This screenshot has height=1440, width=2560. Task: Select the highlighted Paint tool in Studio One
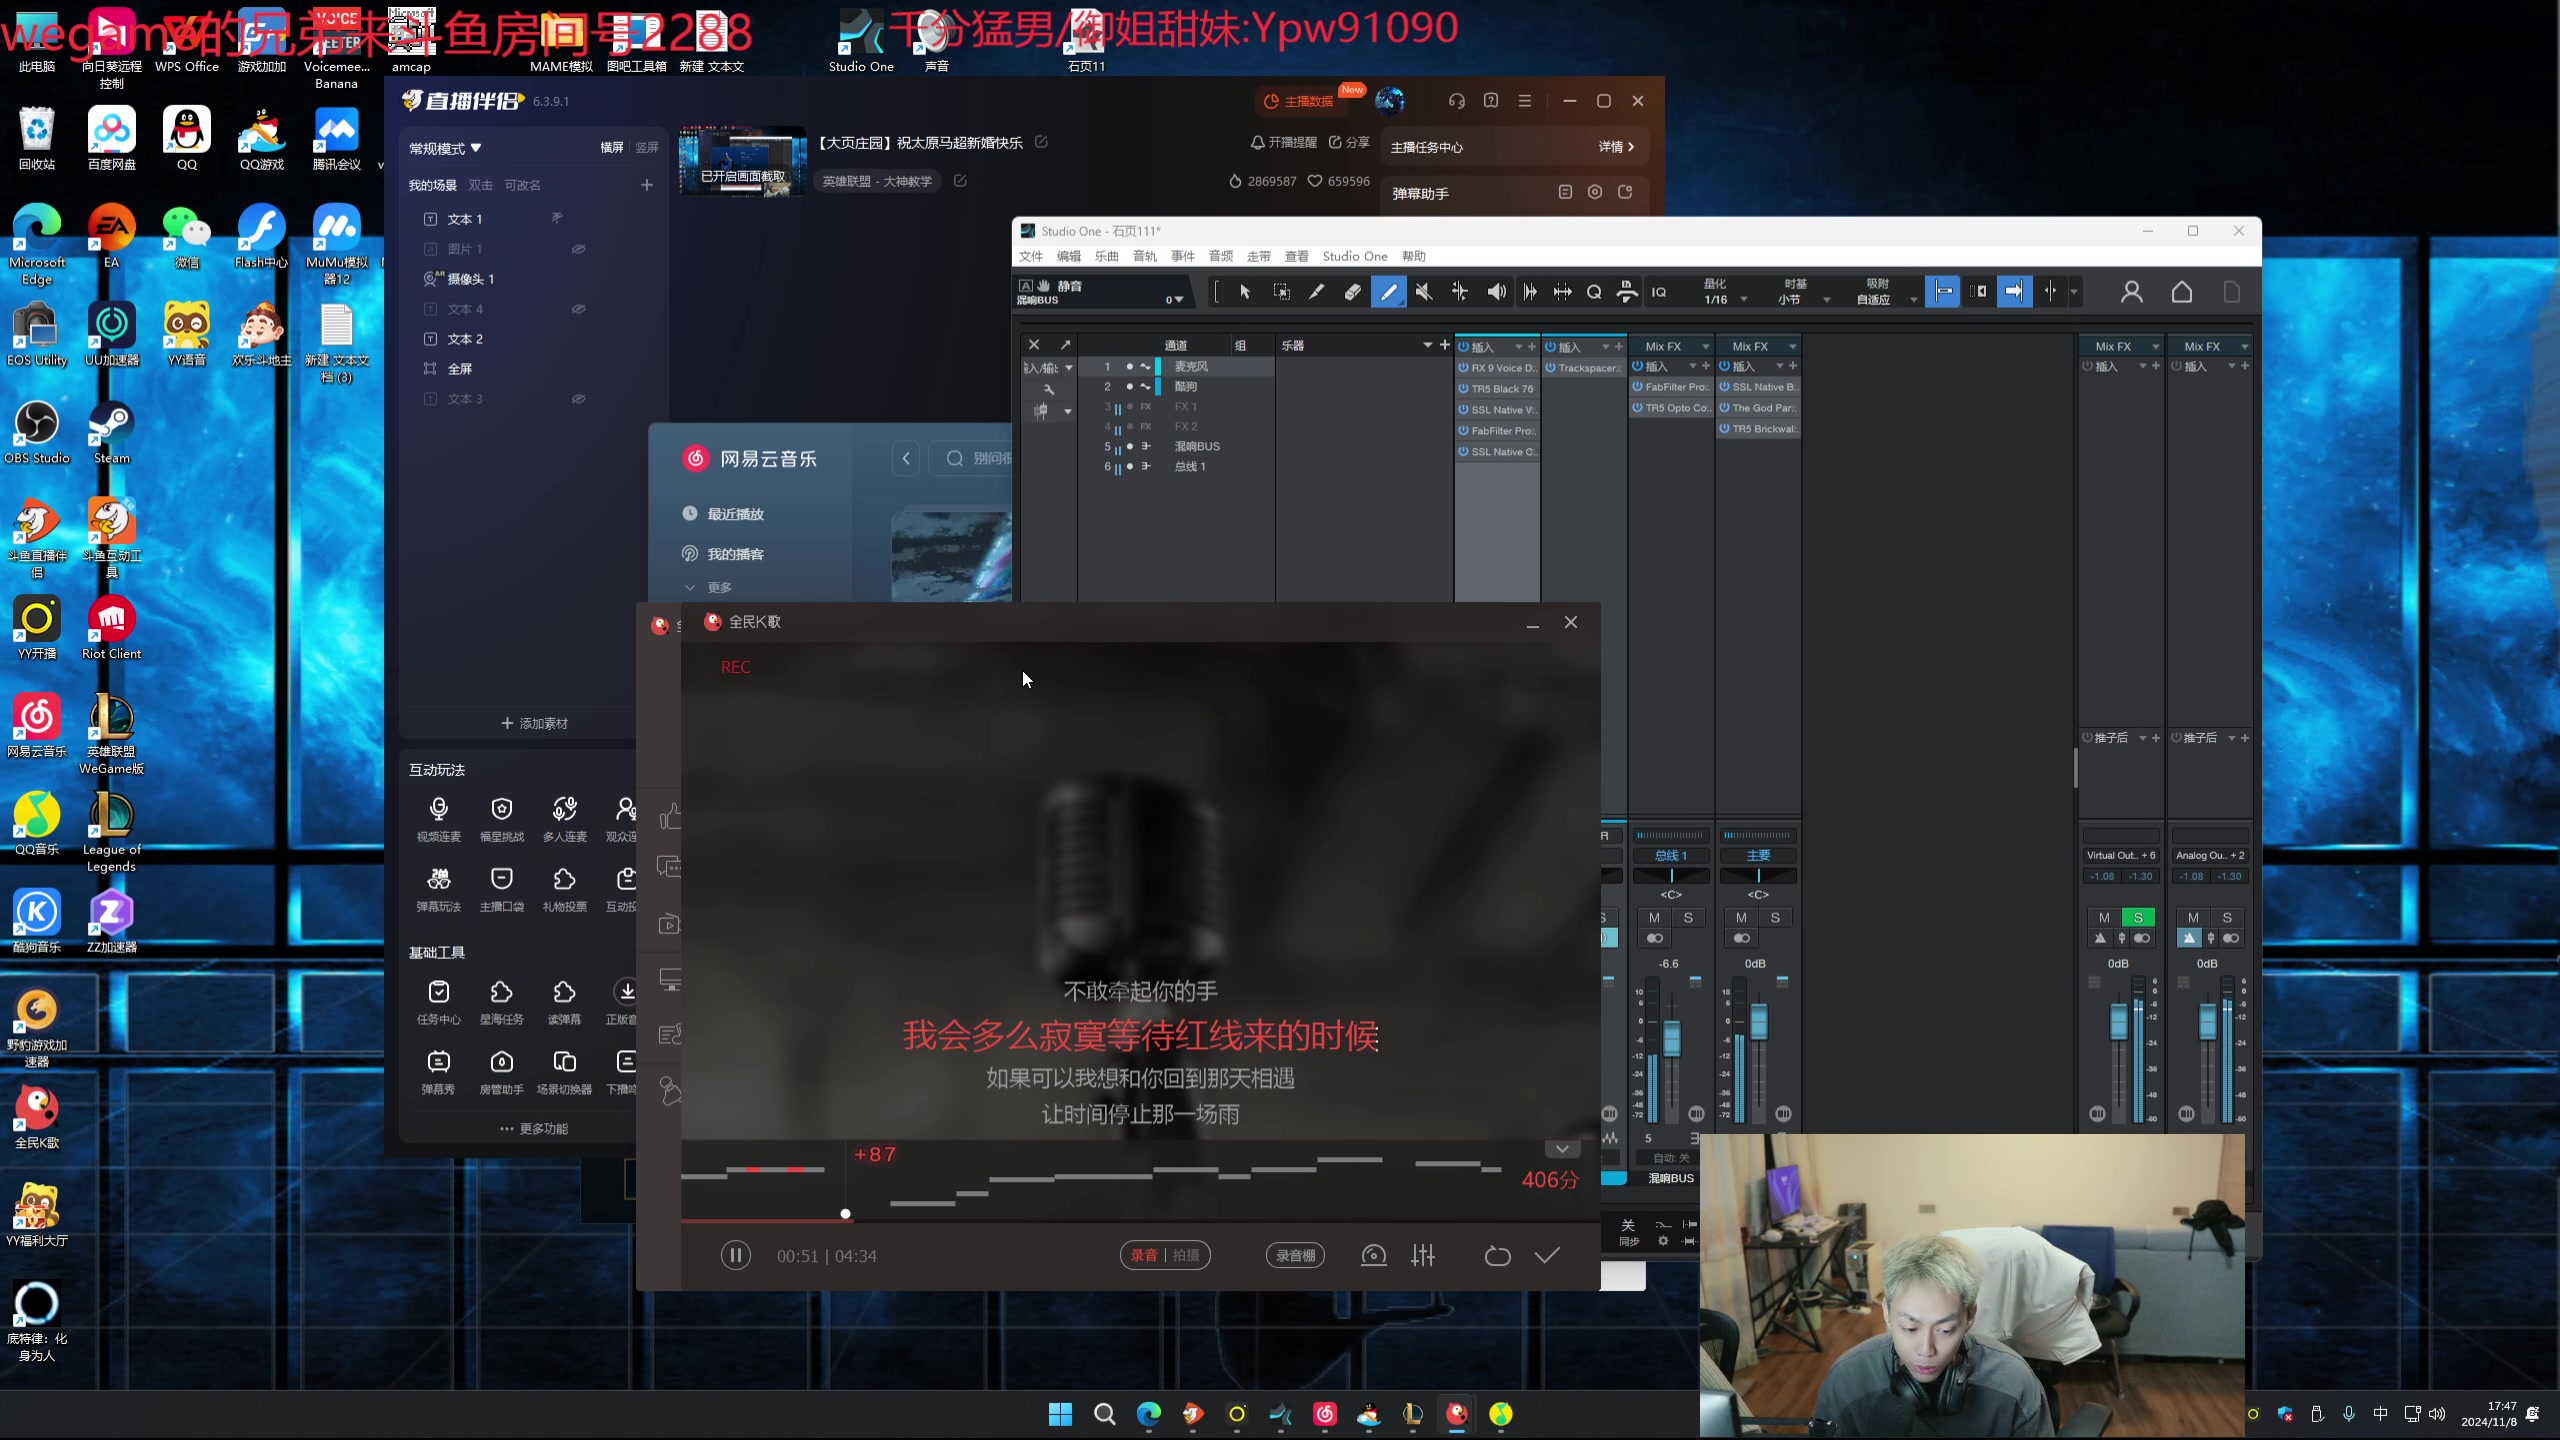[1388, 291]
